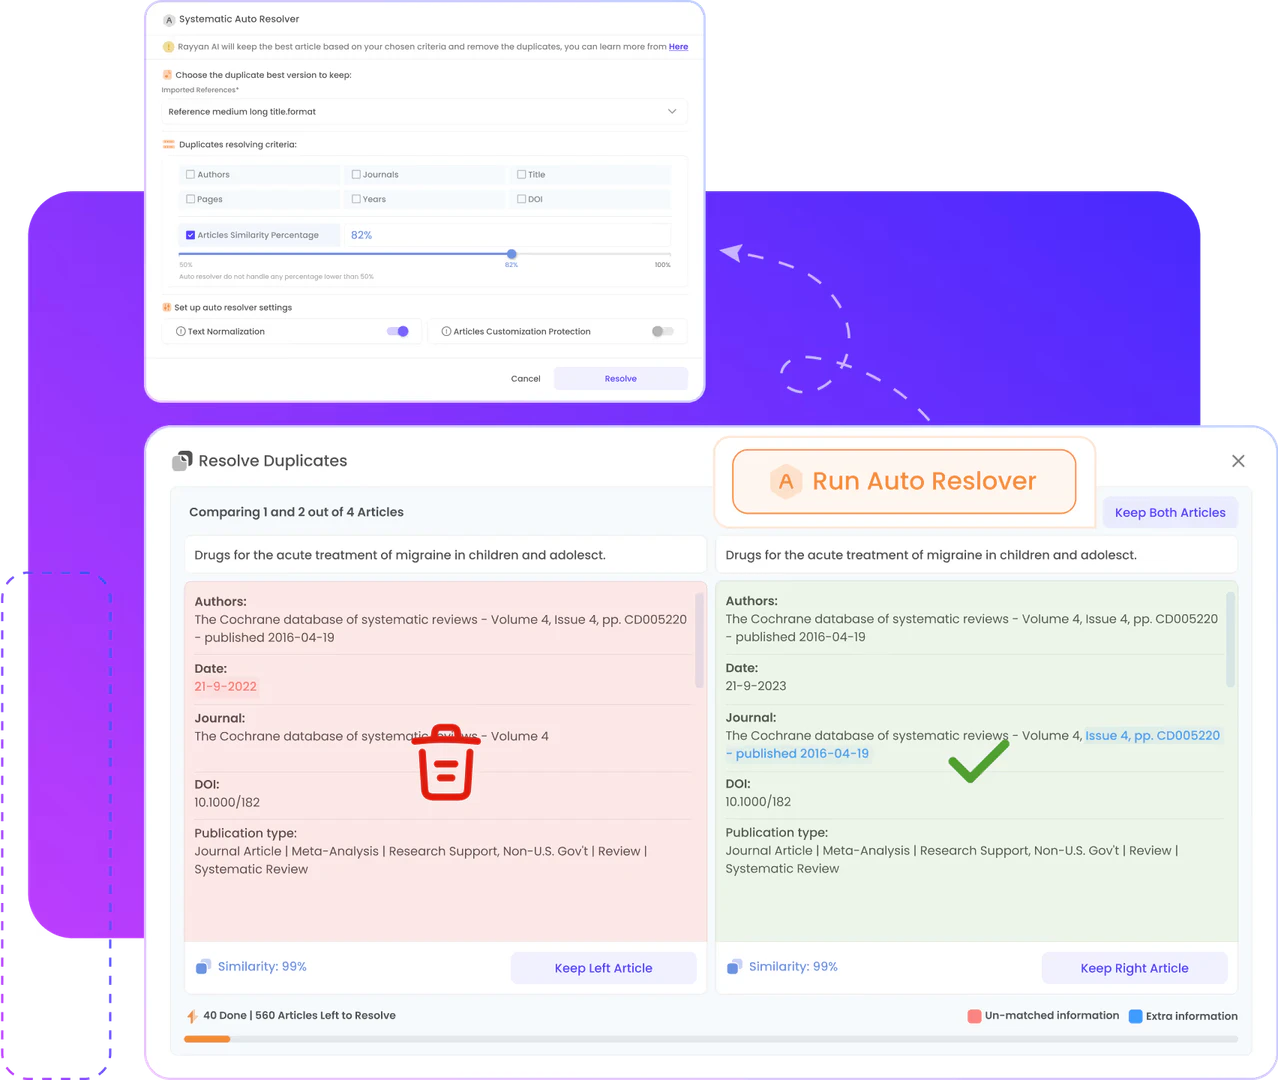Click the similarity percentage slider handle

pyautogui.click(x=512, y=254)
